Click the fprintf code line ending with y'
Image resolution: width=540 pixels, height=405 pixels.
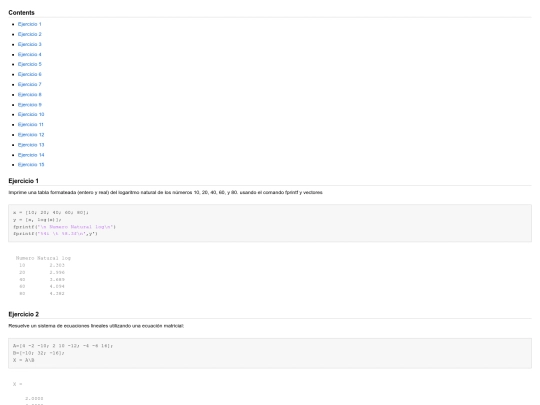55,233
